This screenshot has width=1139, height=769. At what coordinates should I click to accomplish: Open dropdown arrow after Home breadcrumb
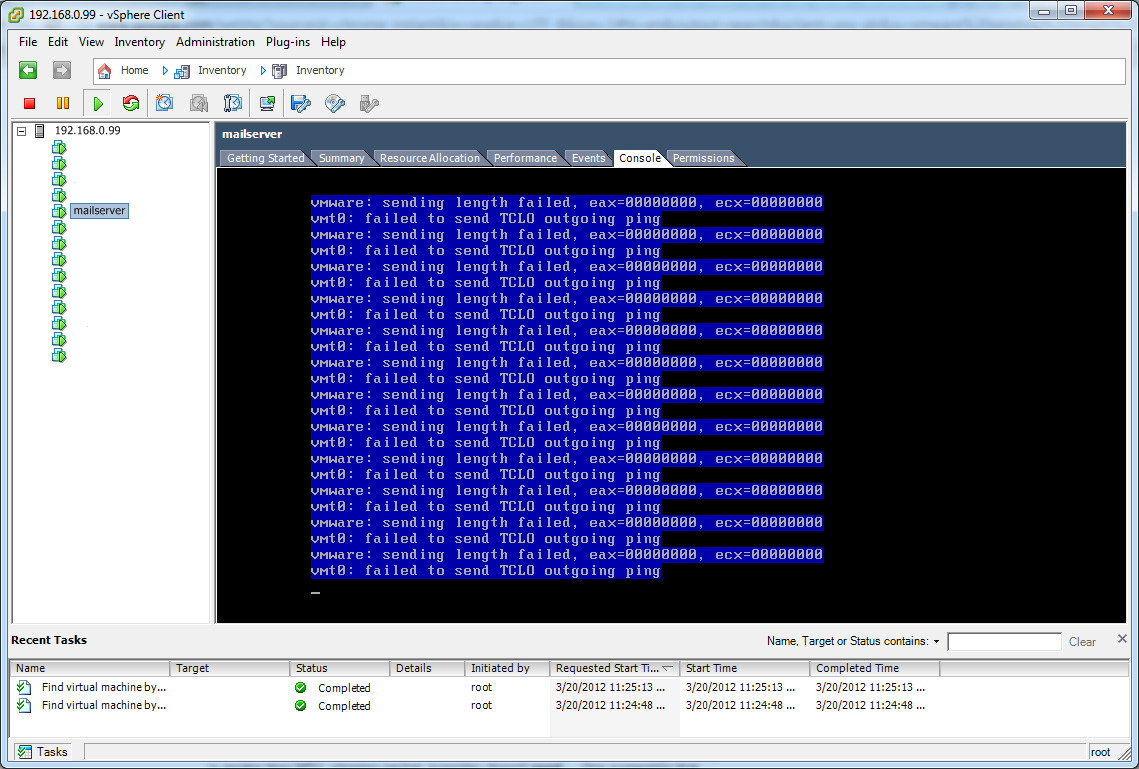tap(165, 70)
